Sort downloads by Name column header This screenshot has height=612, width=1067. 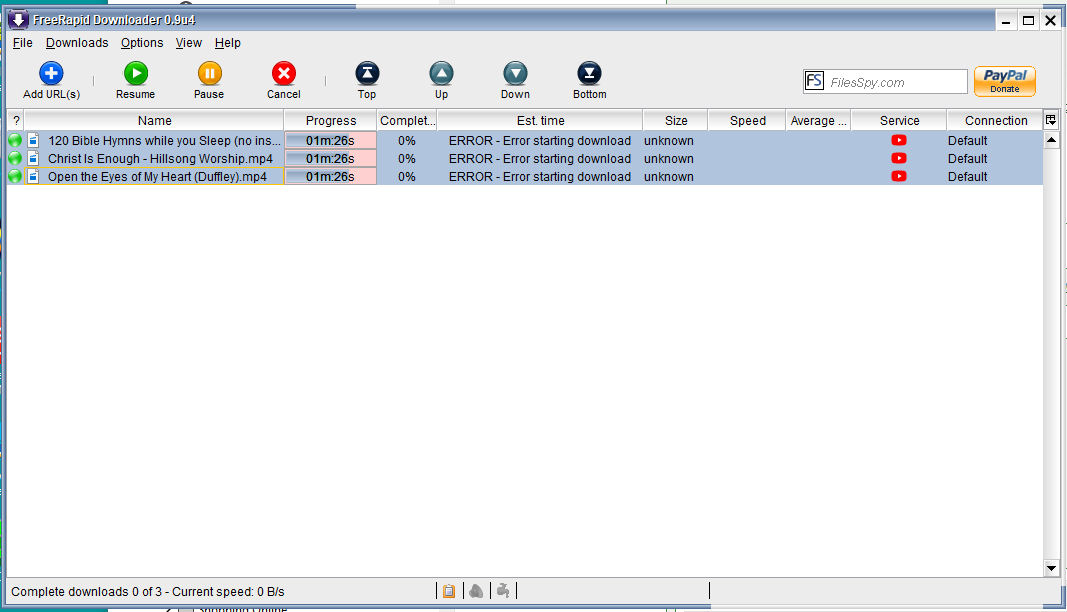coord(155,120)
